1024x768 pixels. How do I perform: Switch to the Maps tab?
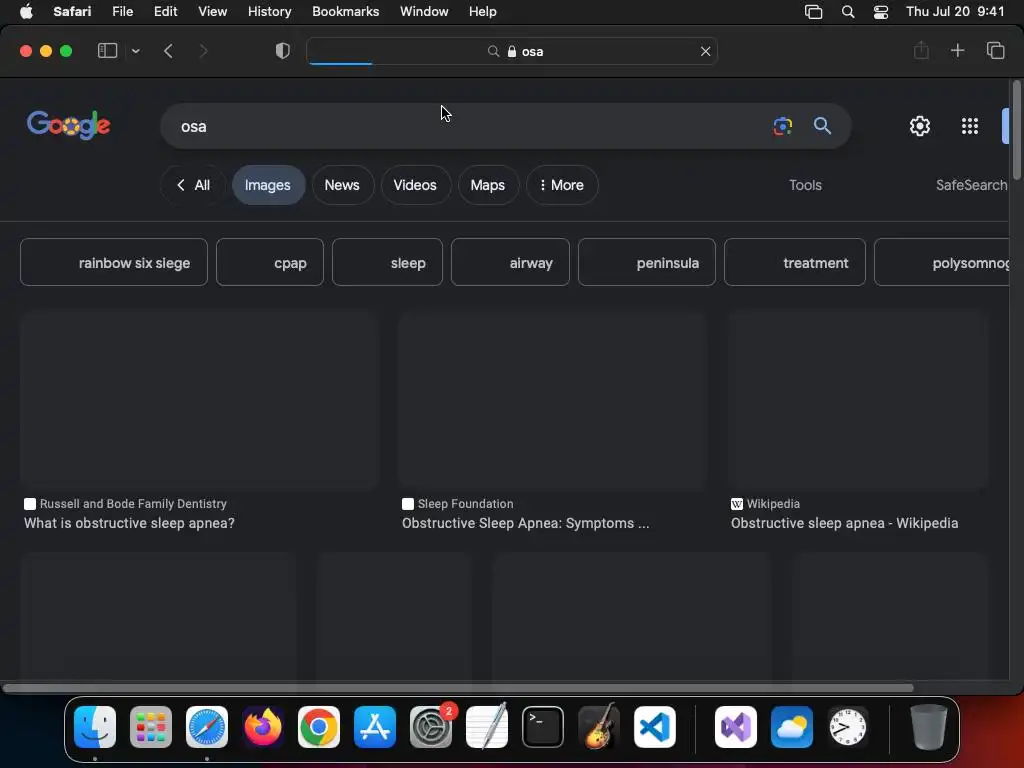[x=488, y=185]
